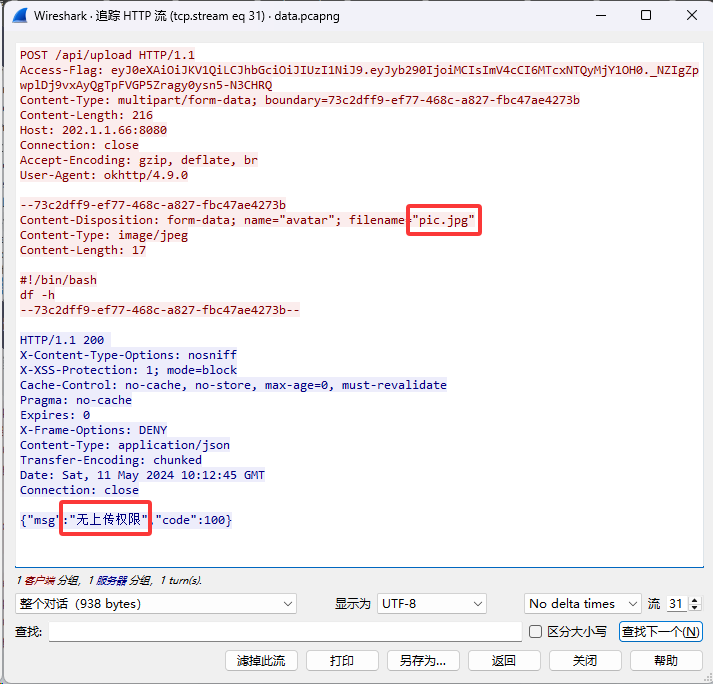Toggle the 区分大小写 case-sensitive checkbox

tap(535, 631)
